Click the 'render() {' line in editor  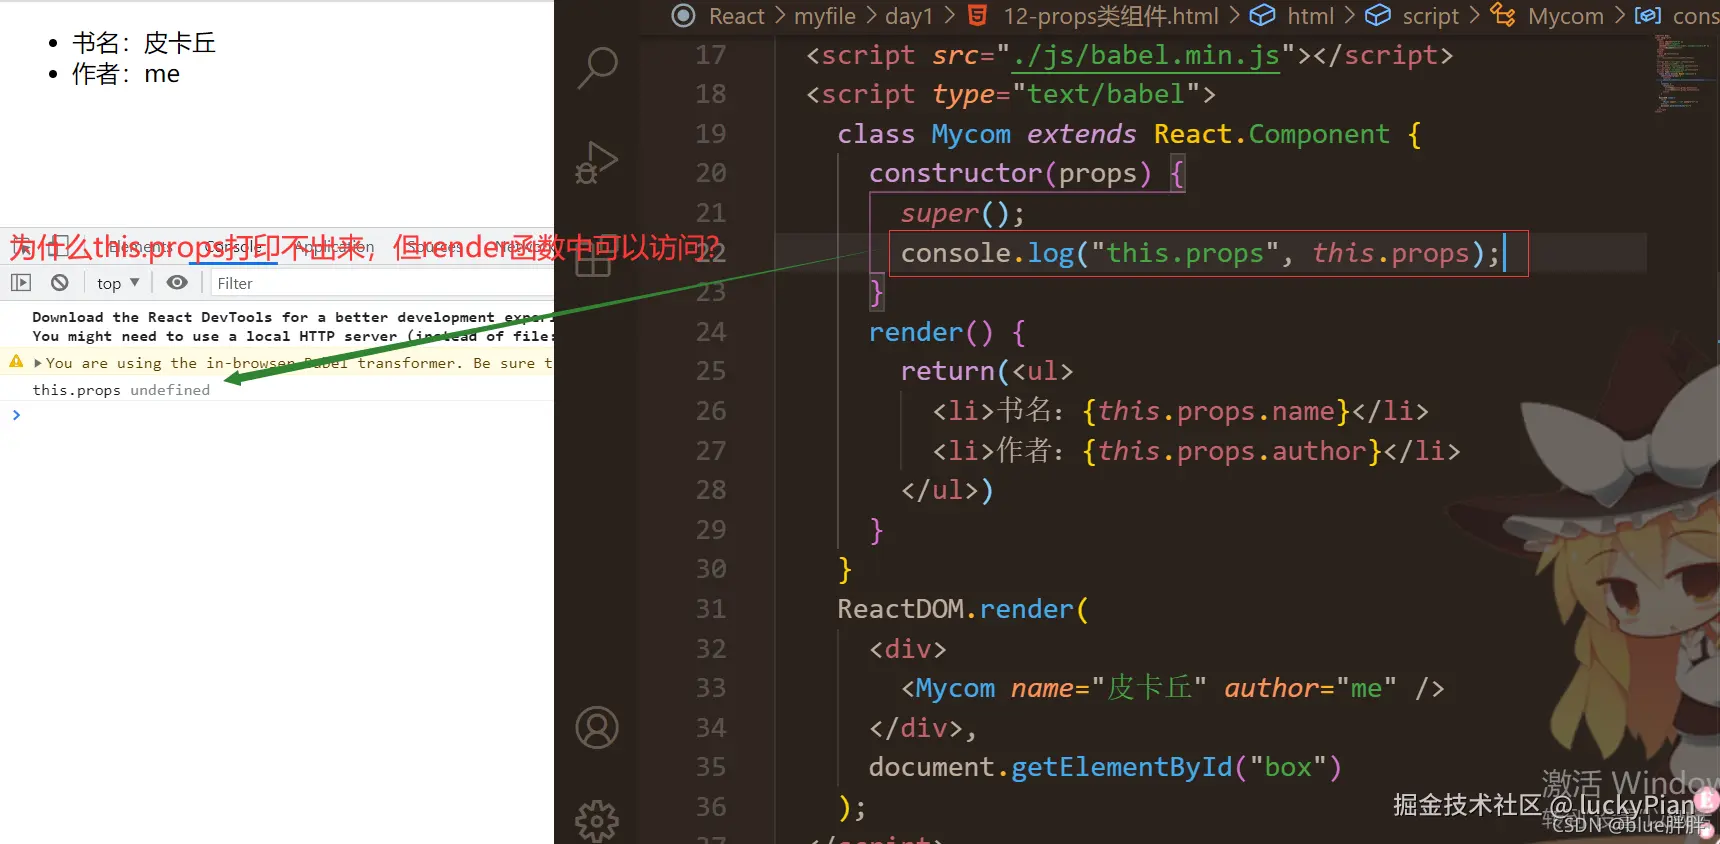pyautogui.click(x=947, y=332)
